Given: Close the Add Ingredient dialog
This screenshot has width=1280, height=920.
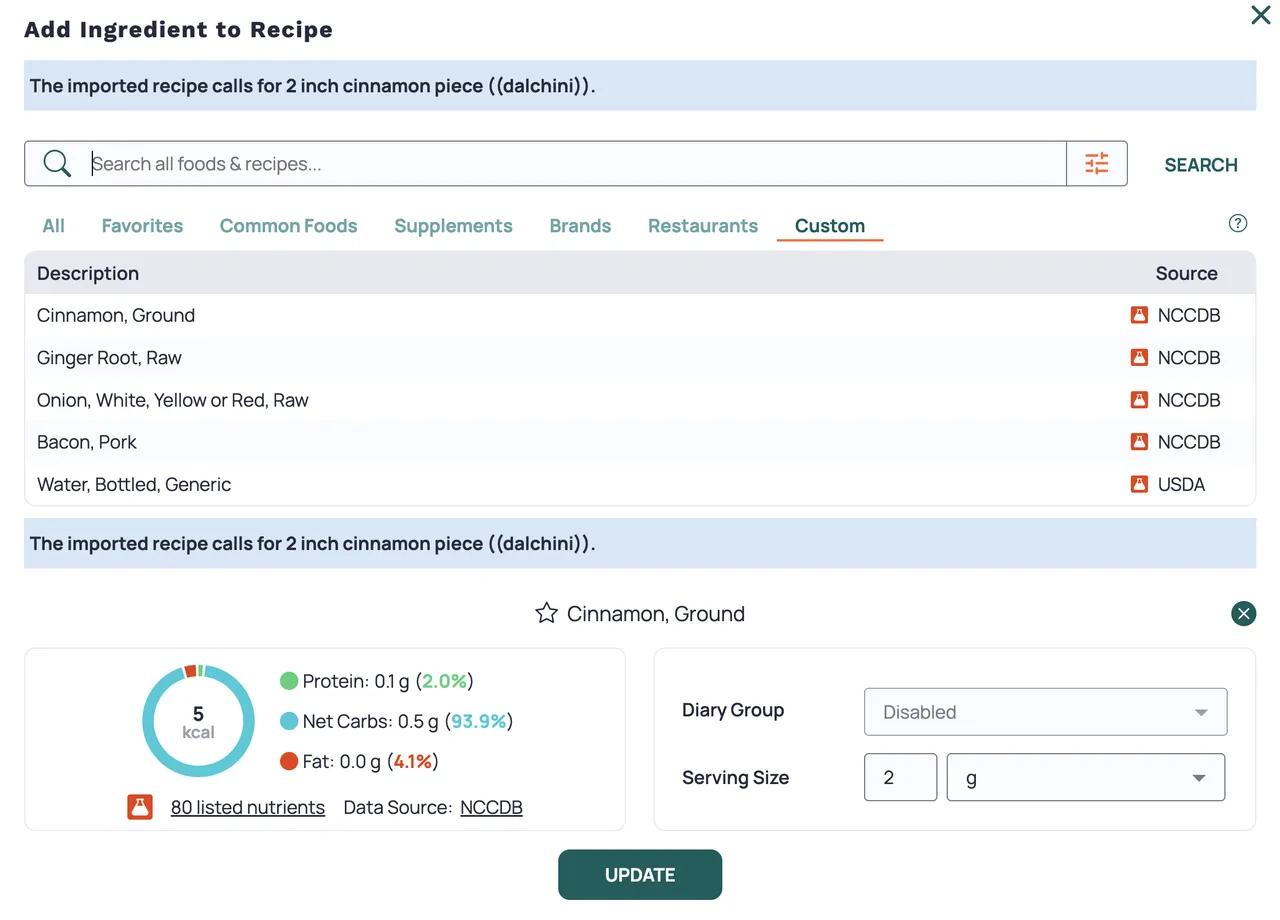Looking at the screenshot, I should [1260, 16].
